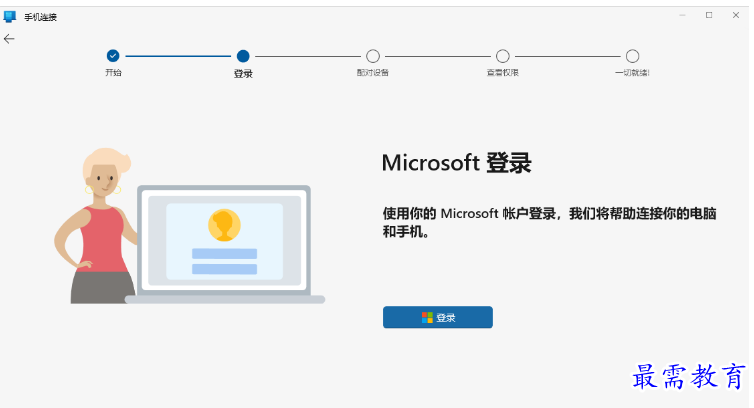
Task: Select the third step circle 配对设备
Action: (x=373, y=56)
